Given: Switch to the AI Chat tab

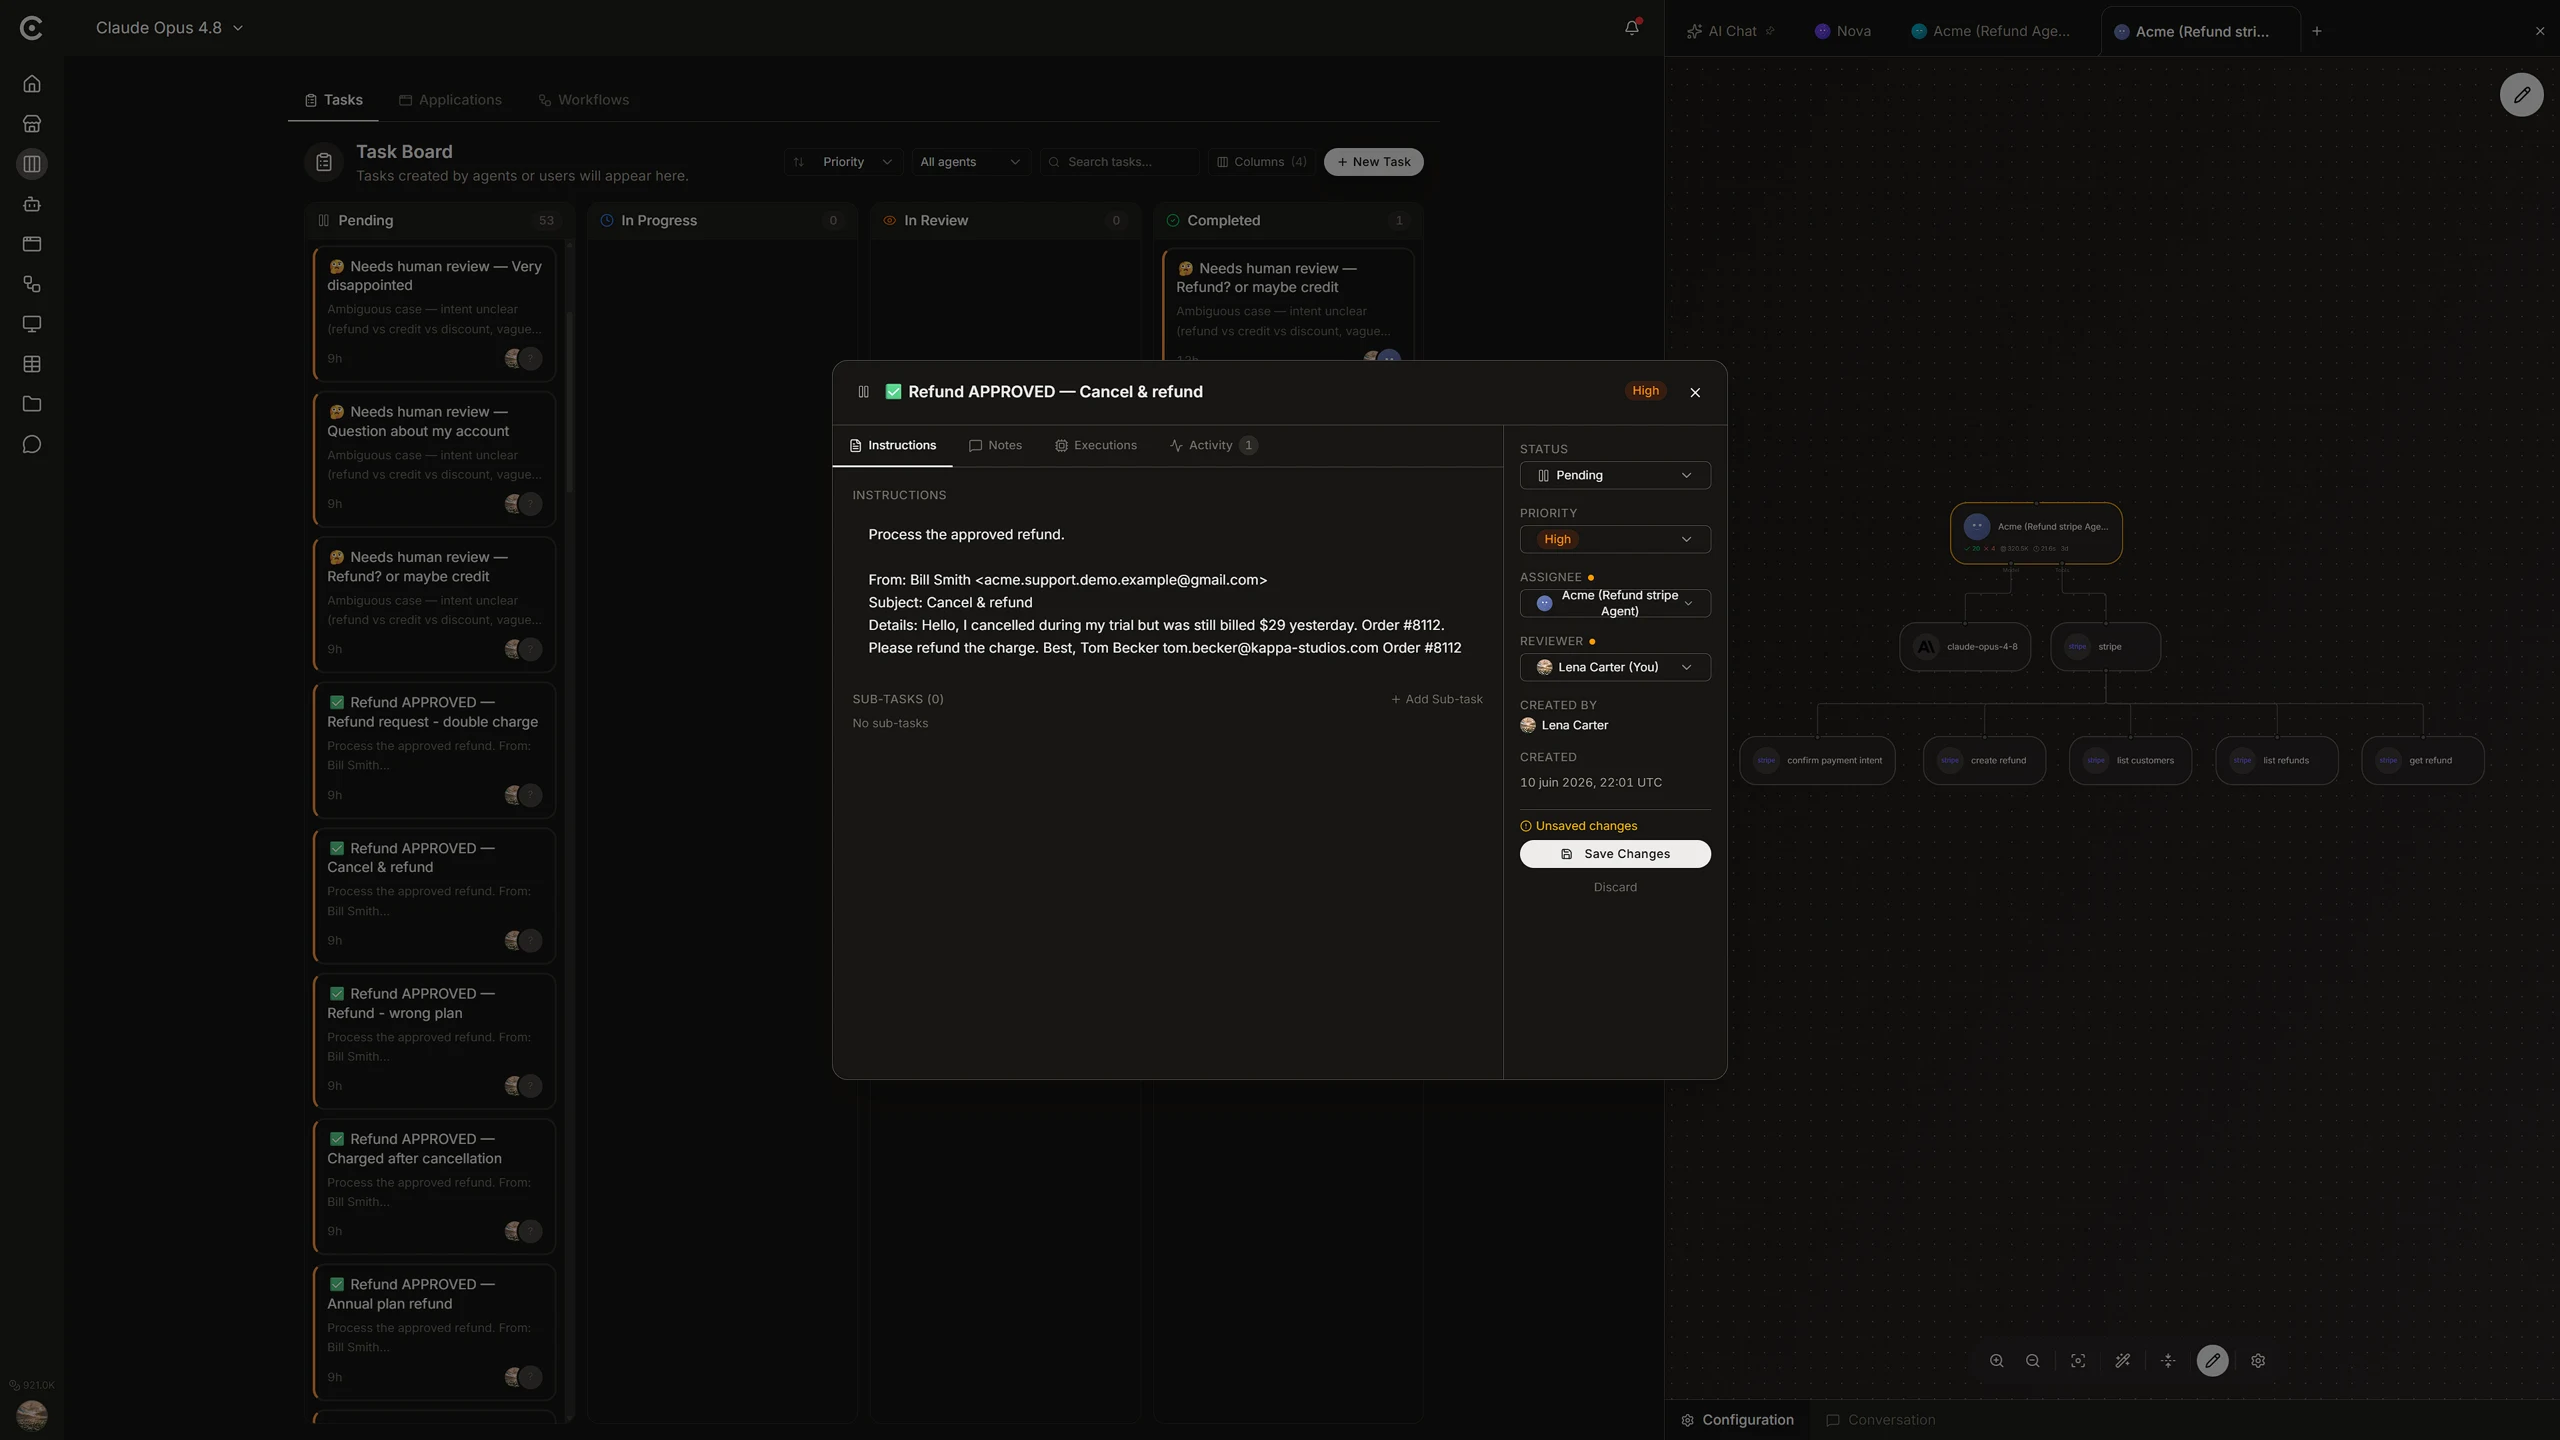Looking at the screenshot, I should pos(1730,31).
